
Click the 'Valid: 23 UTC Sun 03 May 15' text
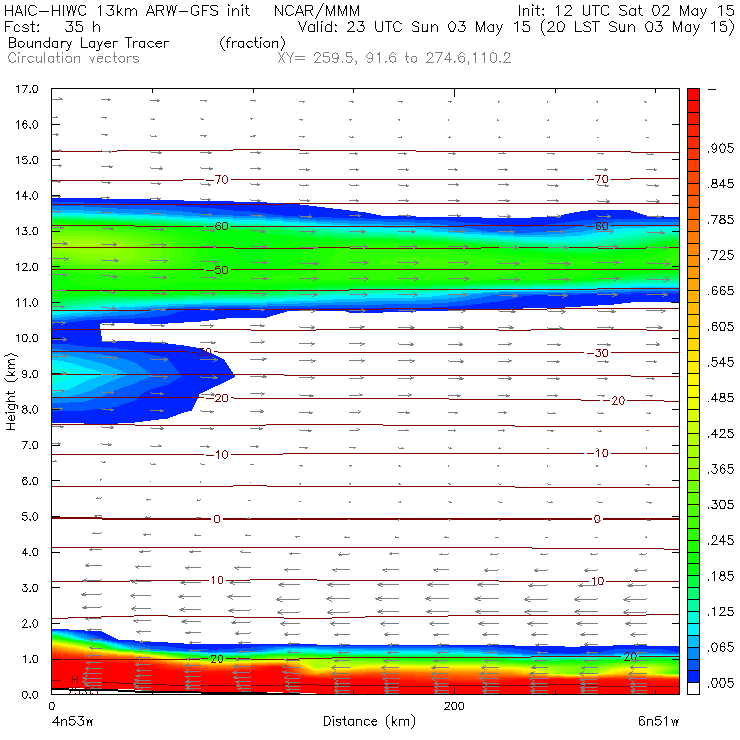pyautogui.click(x=414, y=26)
